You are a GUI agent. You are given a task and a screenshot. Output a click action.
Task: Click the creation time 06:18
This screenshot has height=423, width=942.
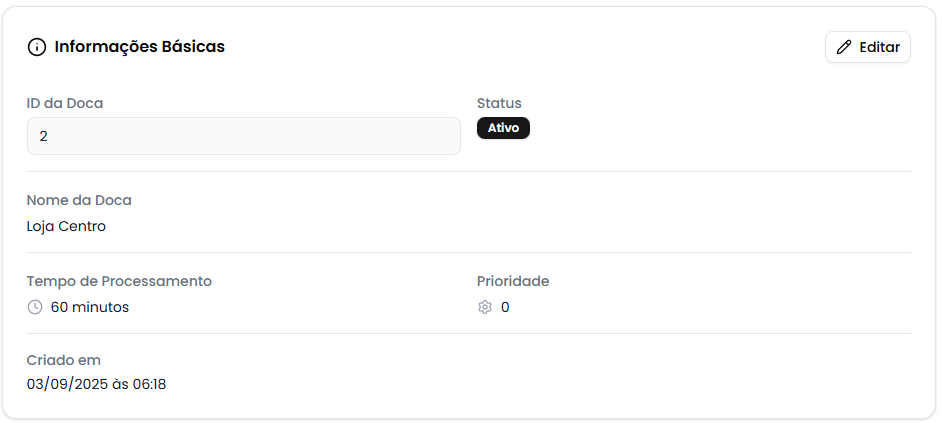tap(149, 384)
